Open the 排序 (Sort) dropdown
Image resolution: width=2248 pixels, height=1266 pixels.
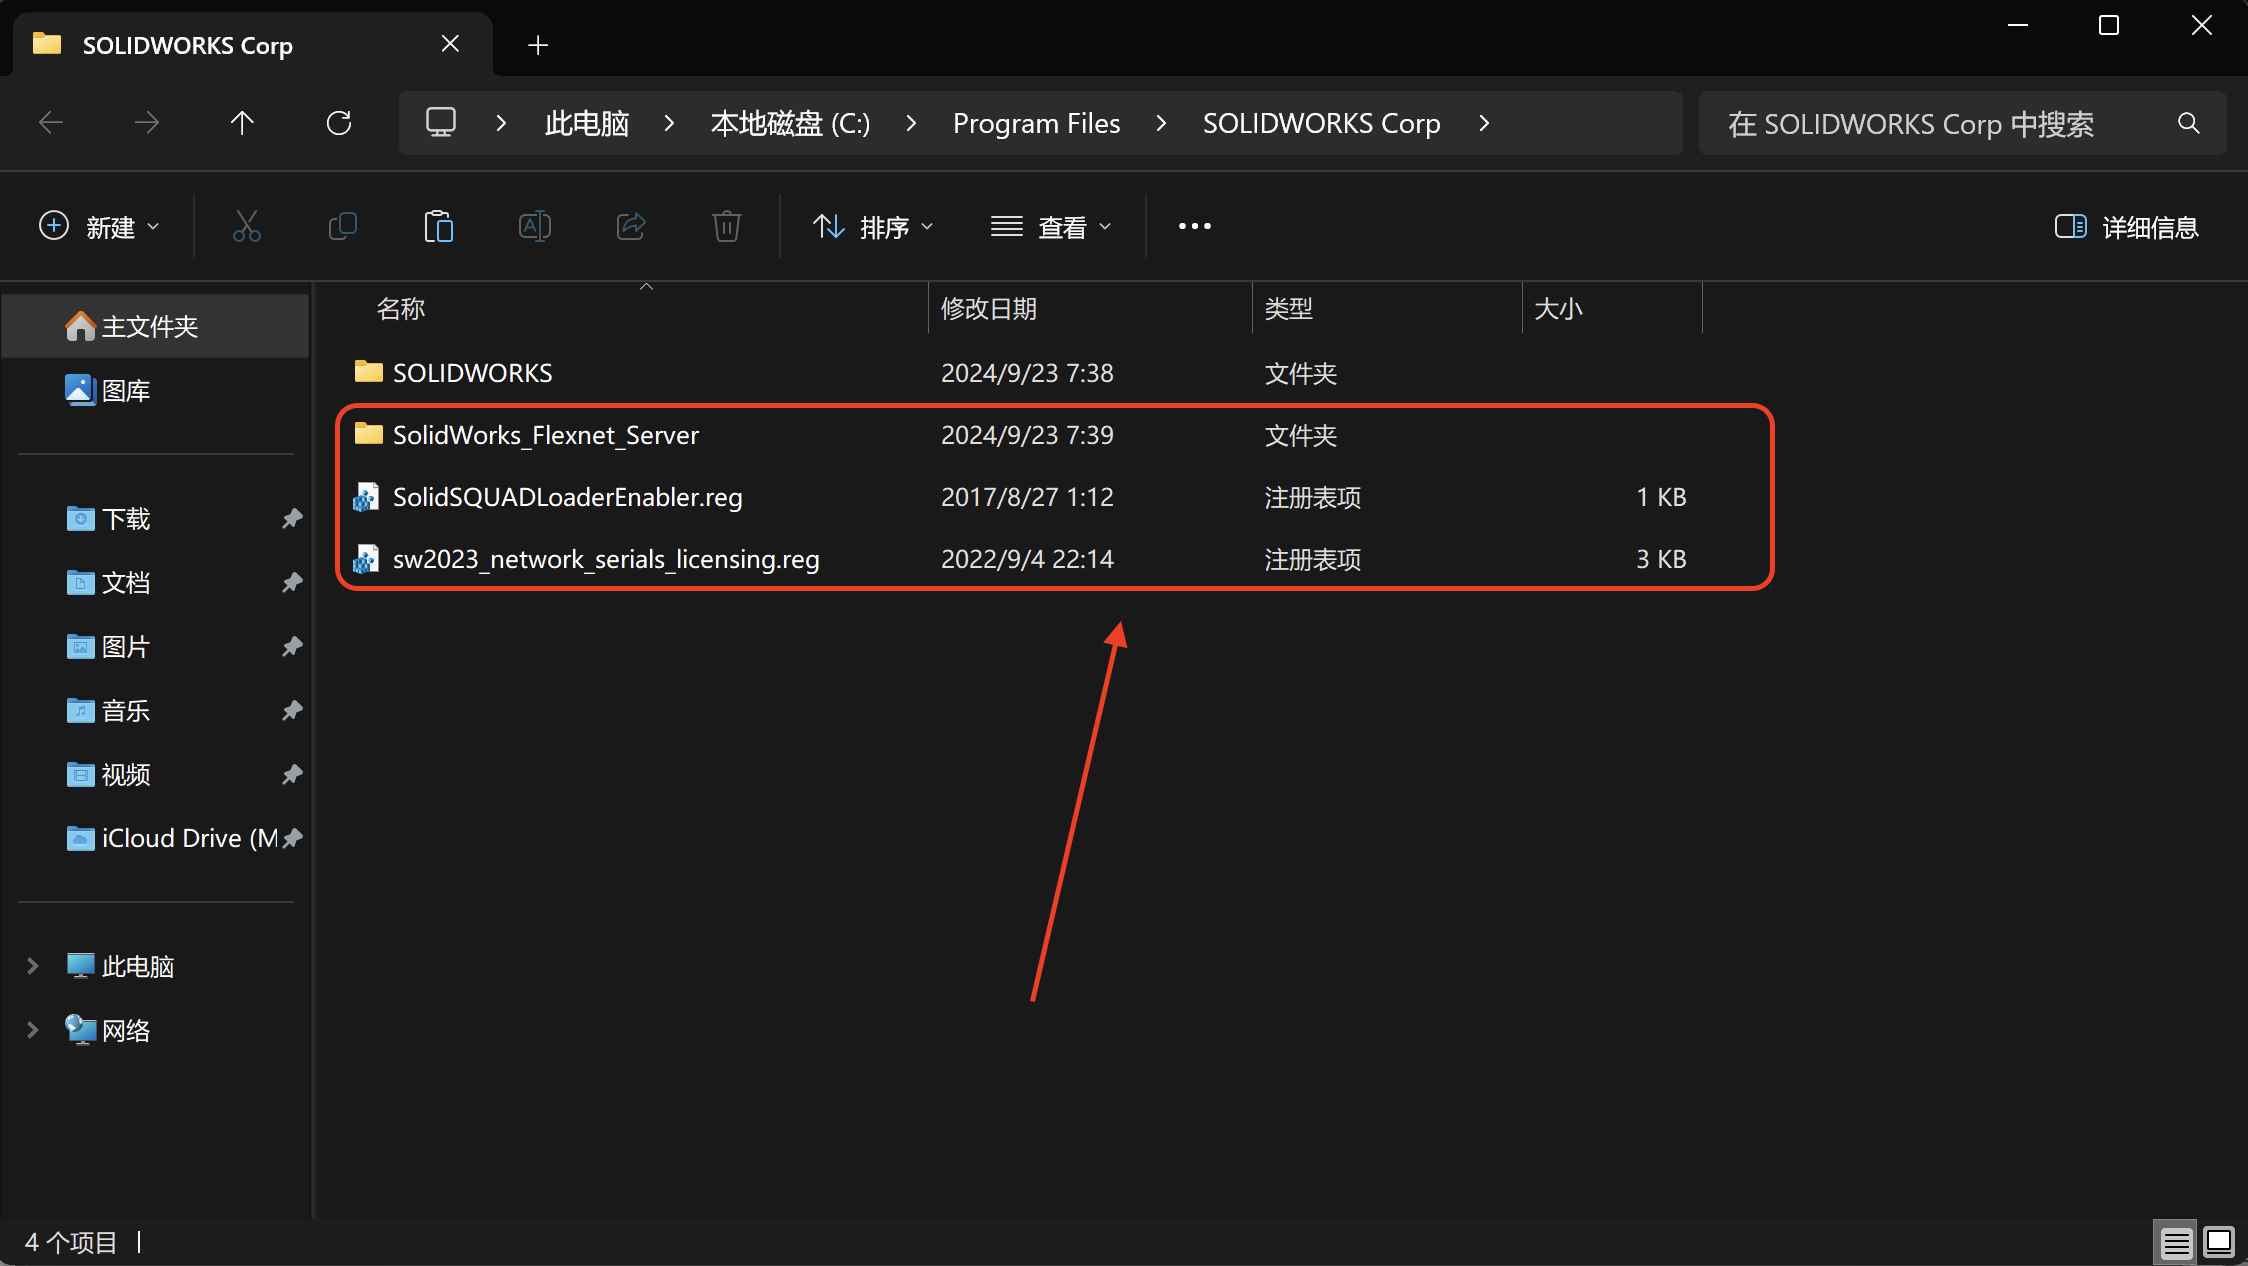pyautogui.click(x=873, y=227)
